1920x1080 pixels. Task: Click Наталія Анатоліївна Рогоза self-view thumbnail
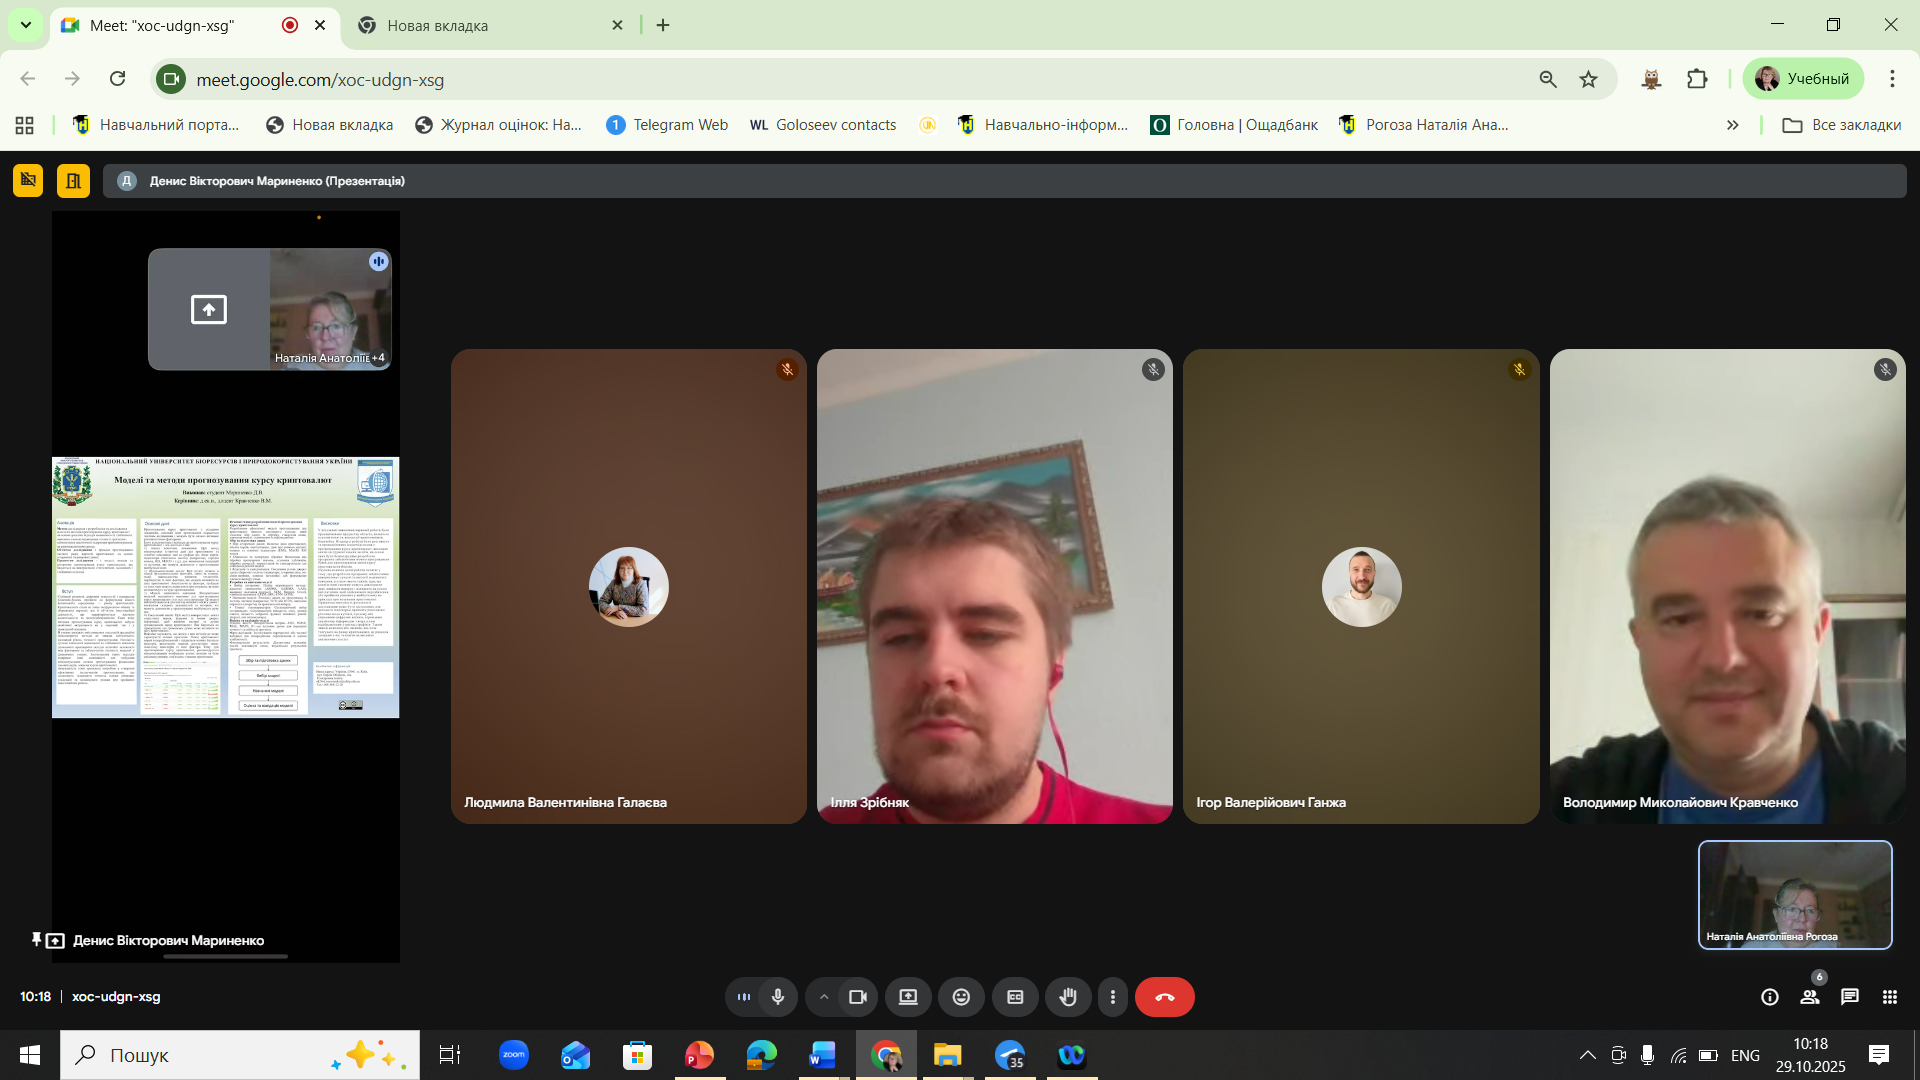click(x=1795, y=894)
